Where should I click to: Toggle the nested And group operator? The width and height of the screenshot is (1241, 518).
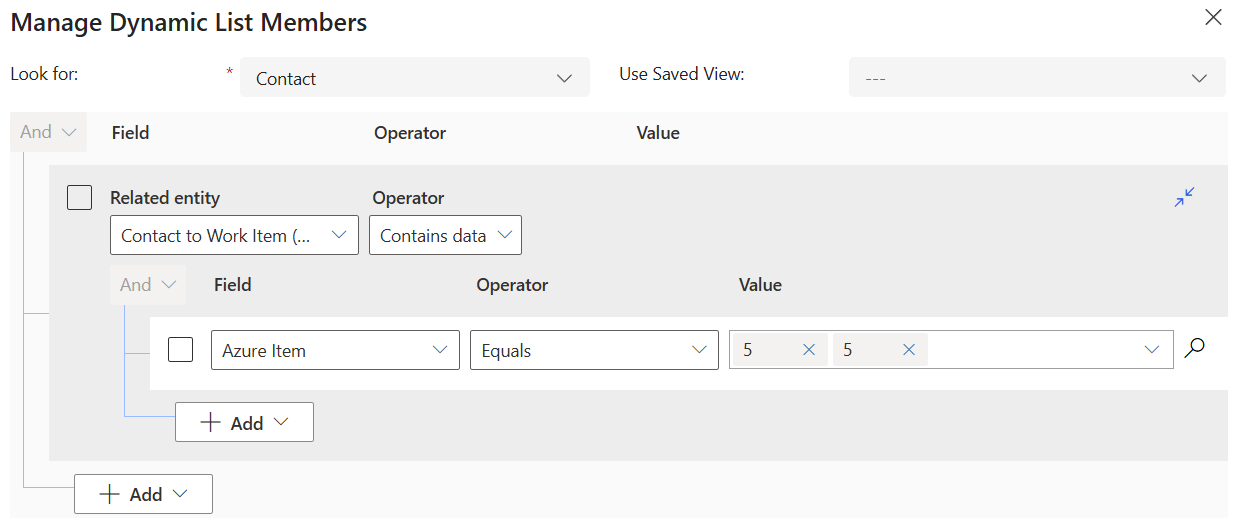point(148,285)
